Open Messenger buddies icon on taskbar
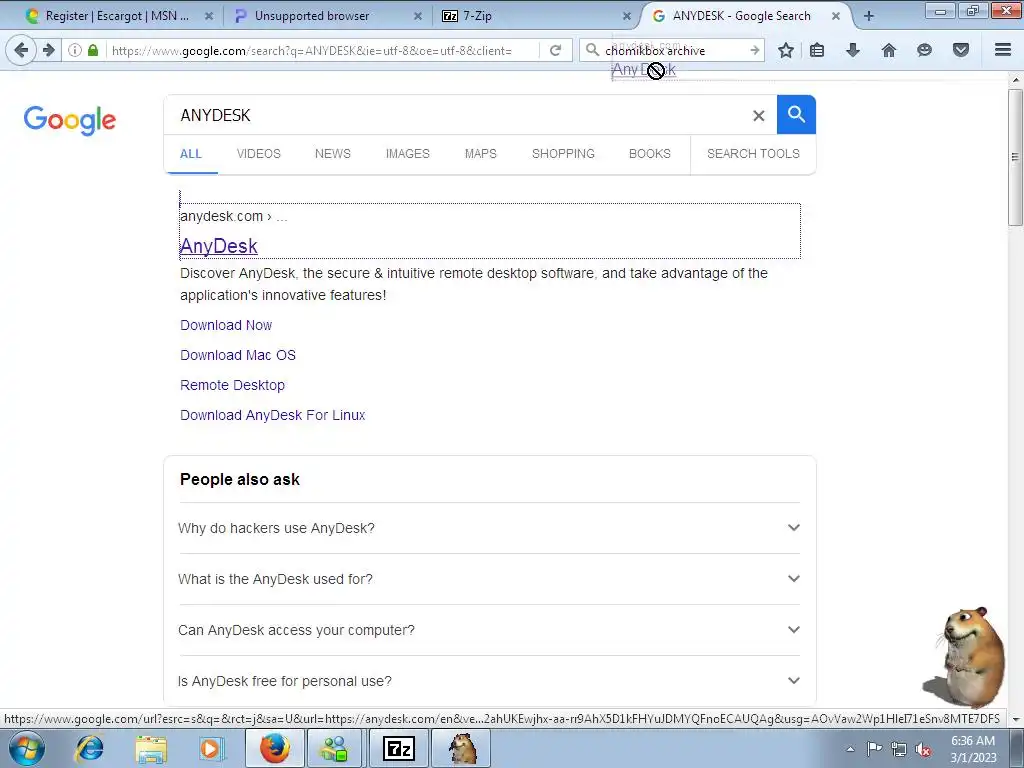The image size is (1024, 768). pos(334,748)
